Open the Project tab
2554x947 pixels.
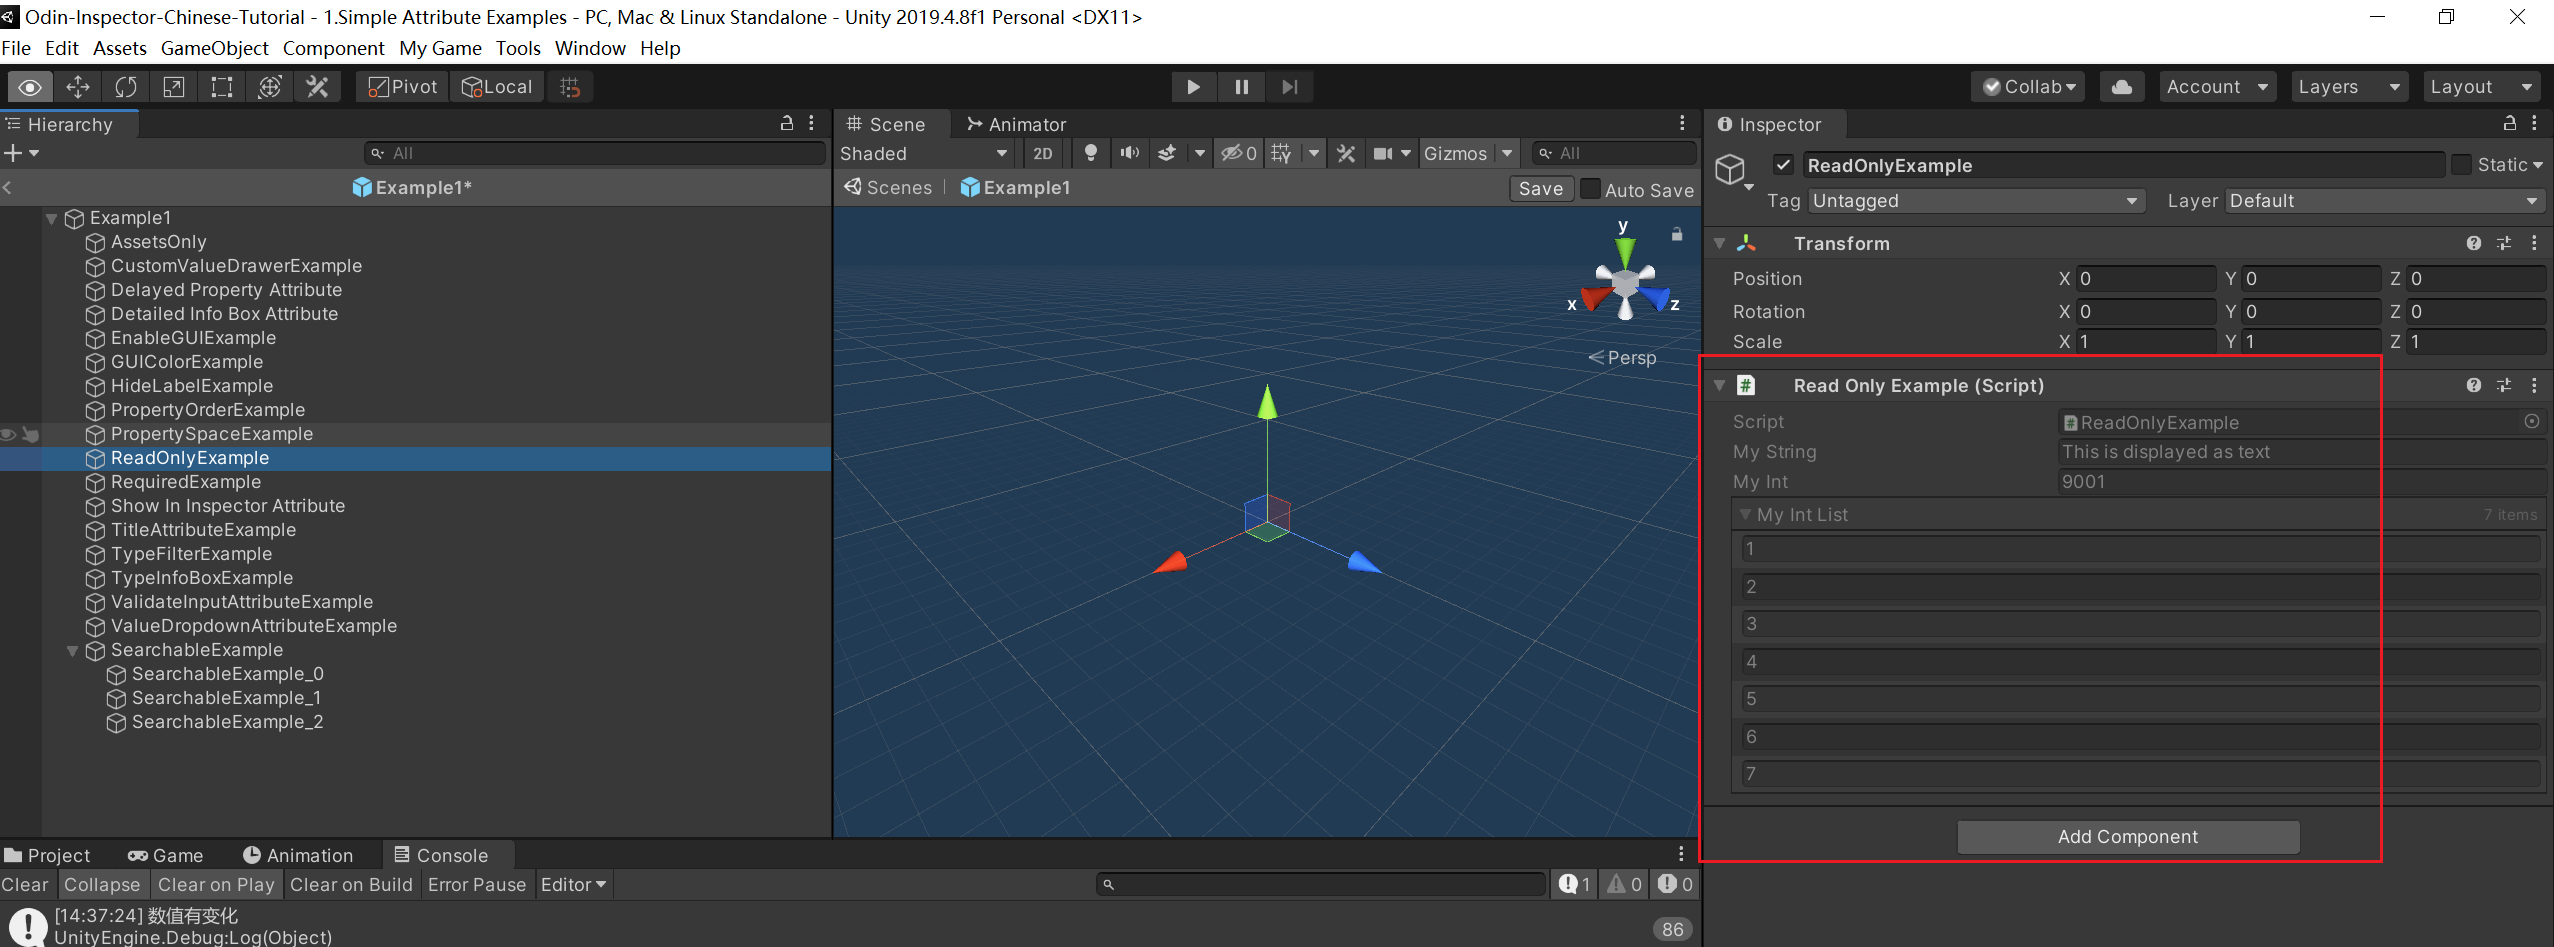[47, 855]
